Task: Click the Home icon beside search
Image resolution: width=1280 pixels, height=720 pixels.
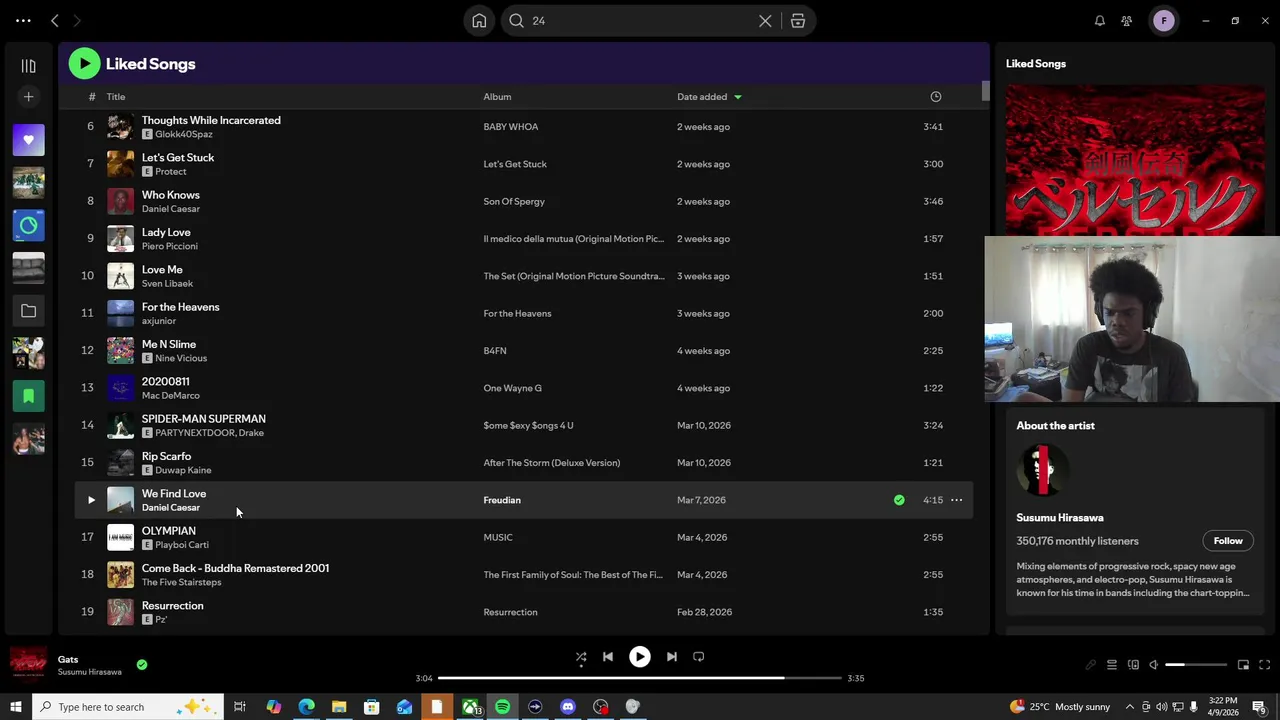Action: (479, 21)
